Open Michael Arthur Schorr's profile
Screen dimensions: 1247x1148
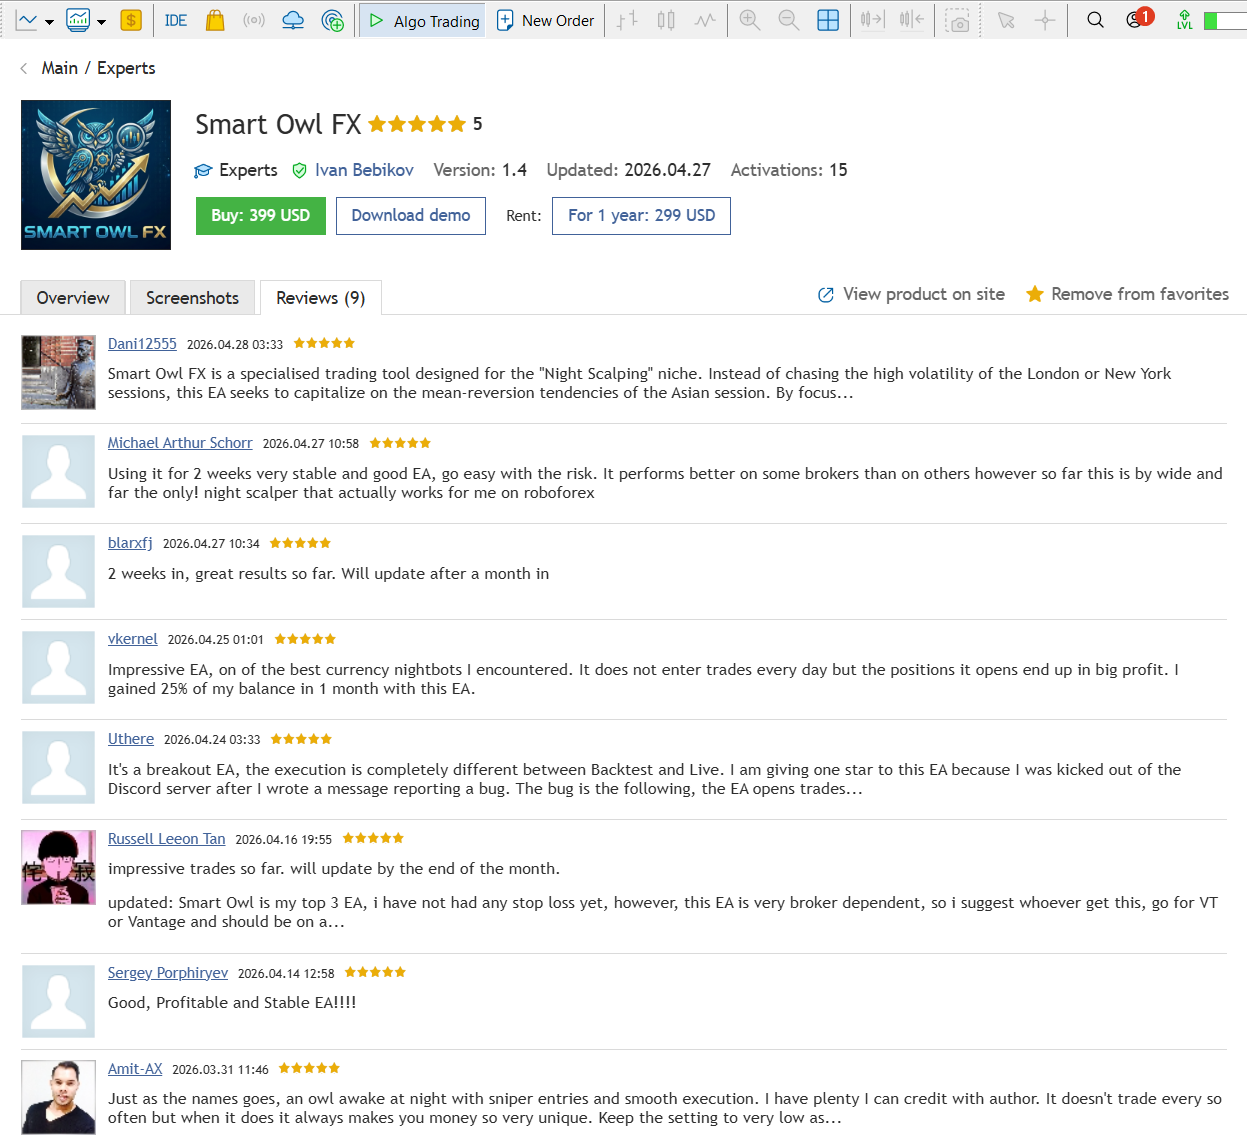(x=180, y=443)
